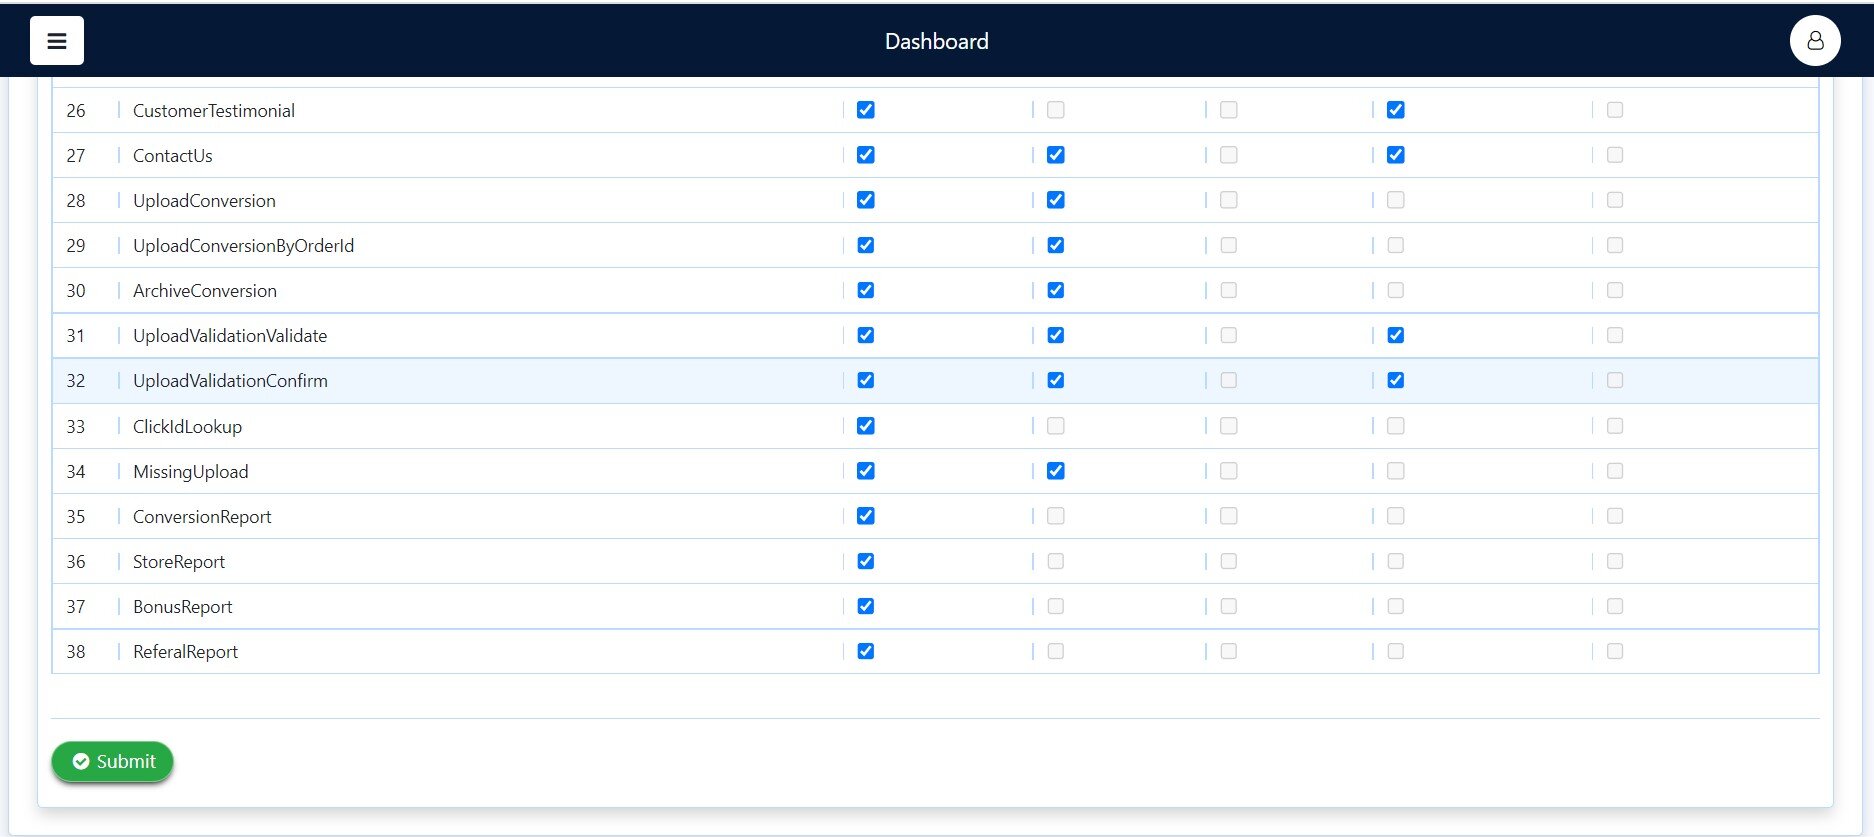Uncheck first checkbox for BonusReport
1874x837 pixels.
click(866, 606)
